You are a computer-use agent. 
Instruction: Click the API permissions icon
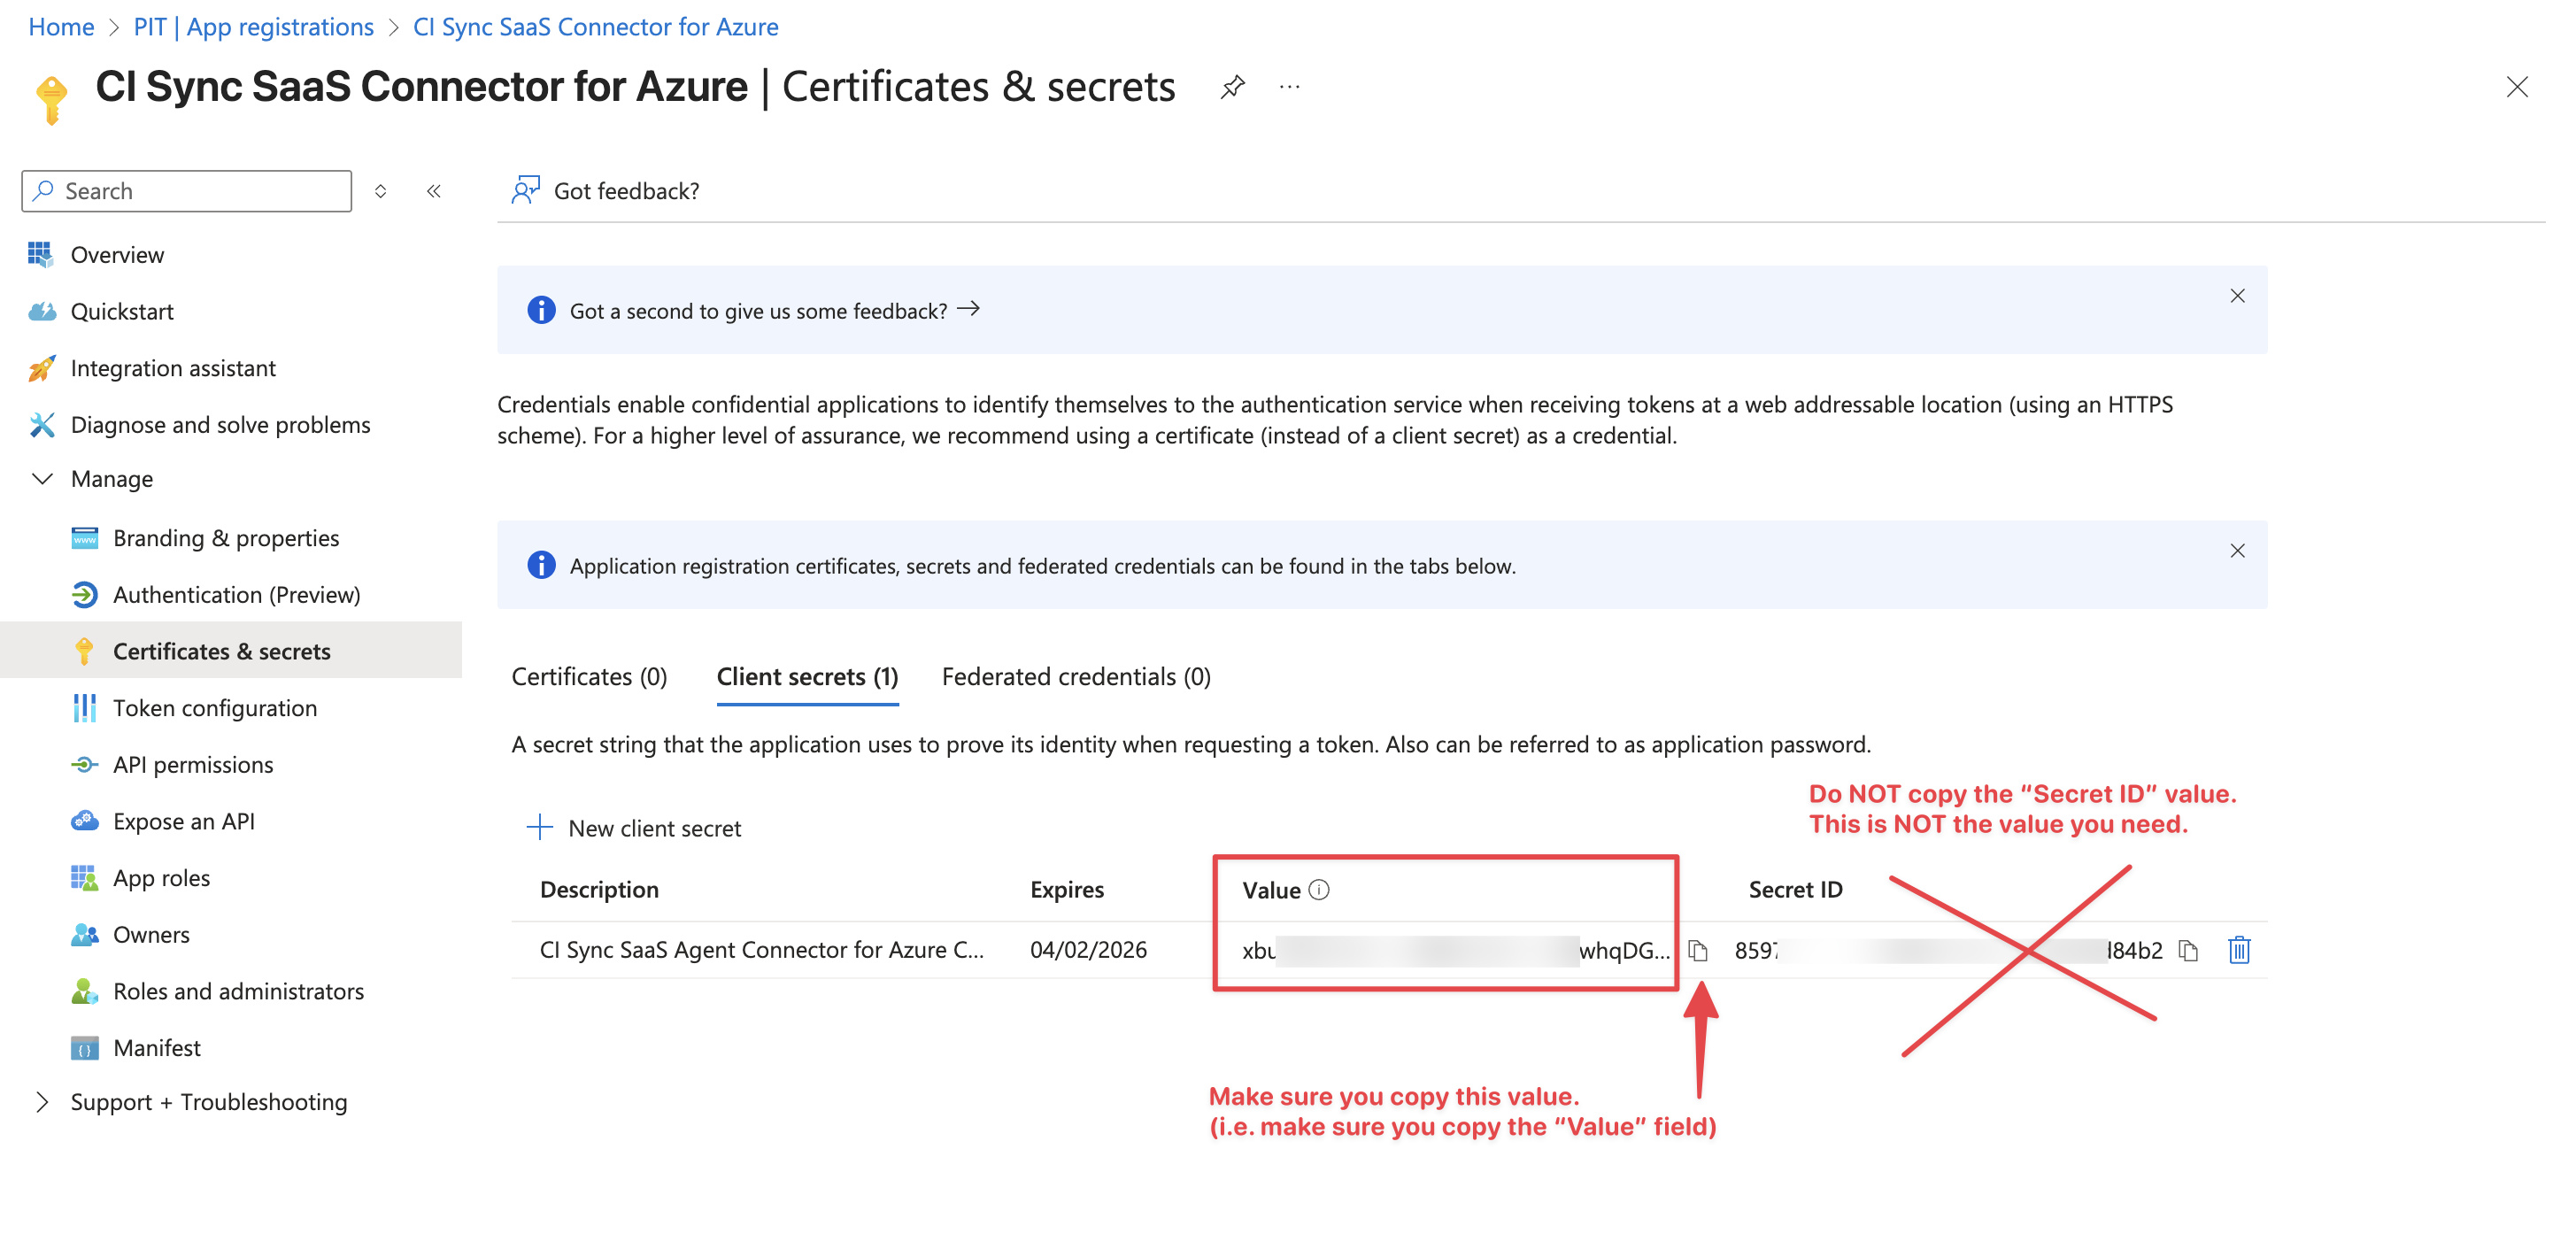84,765
